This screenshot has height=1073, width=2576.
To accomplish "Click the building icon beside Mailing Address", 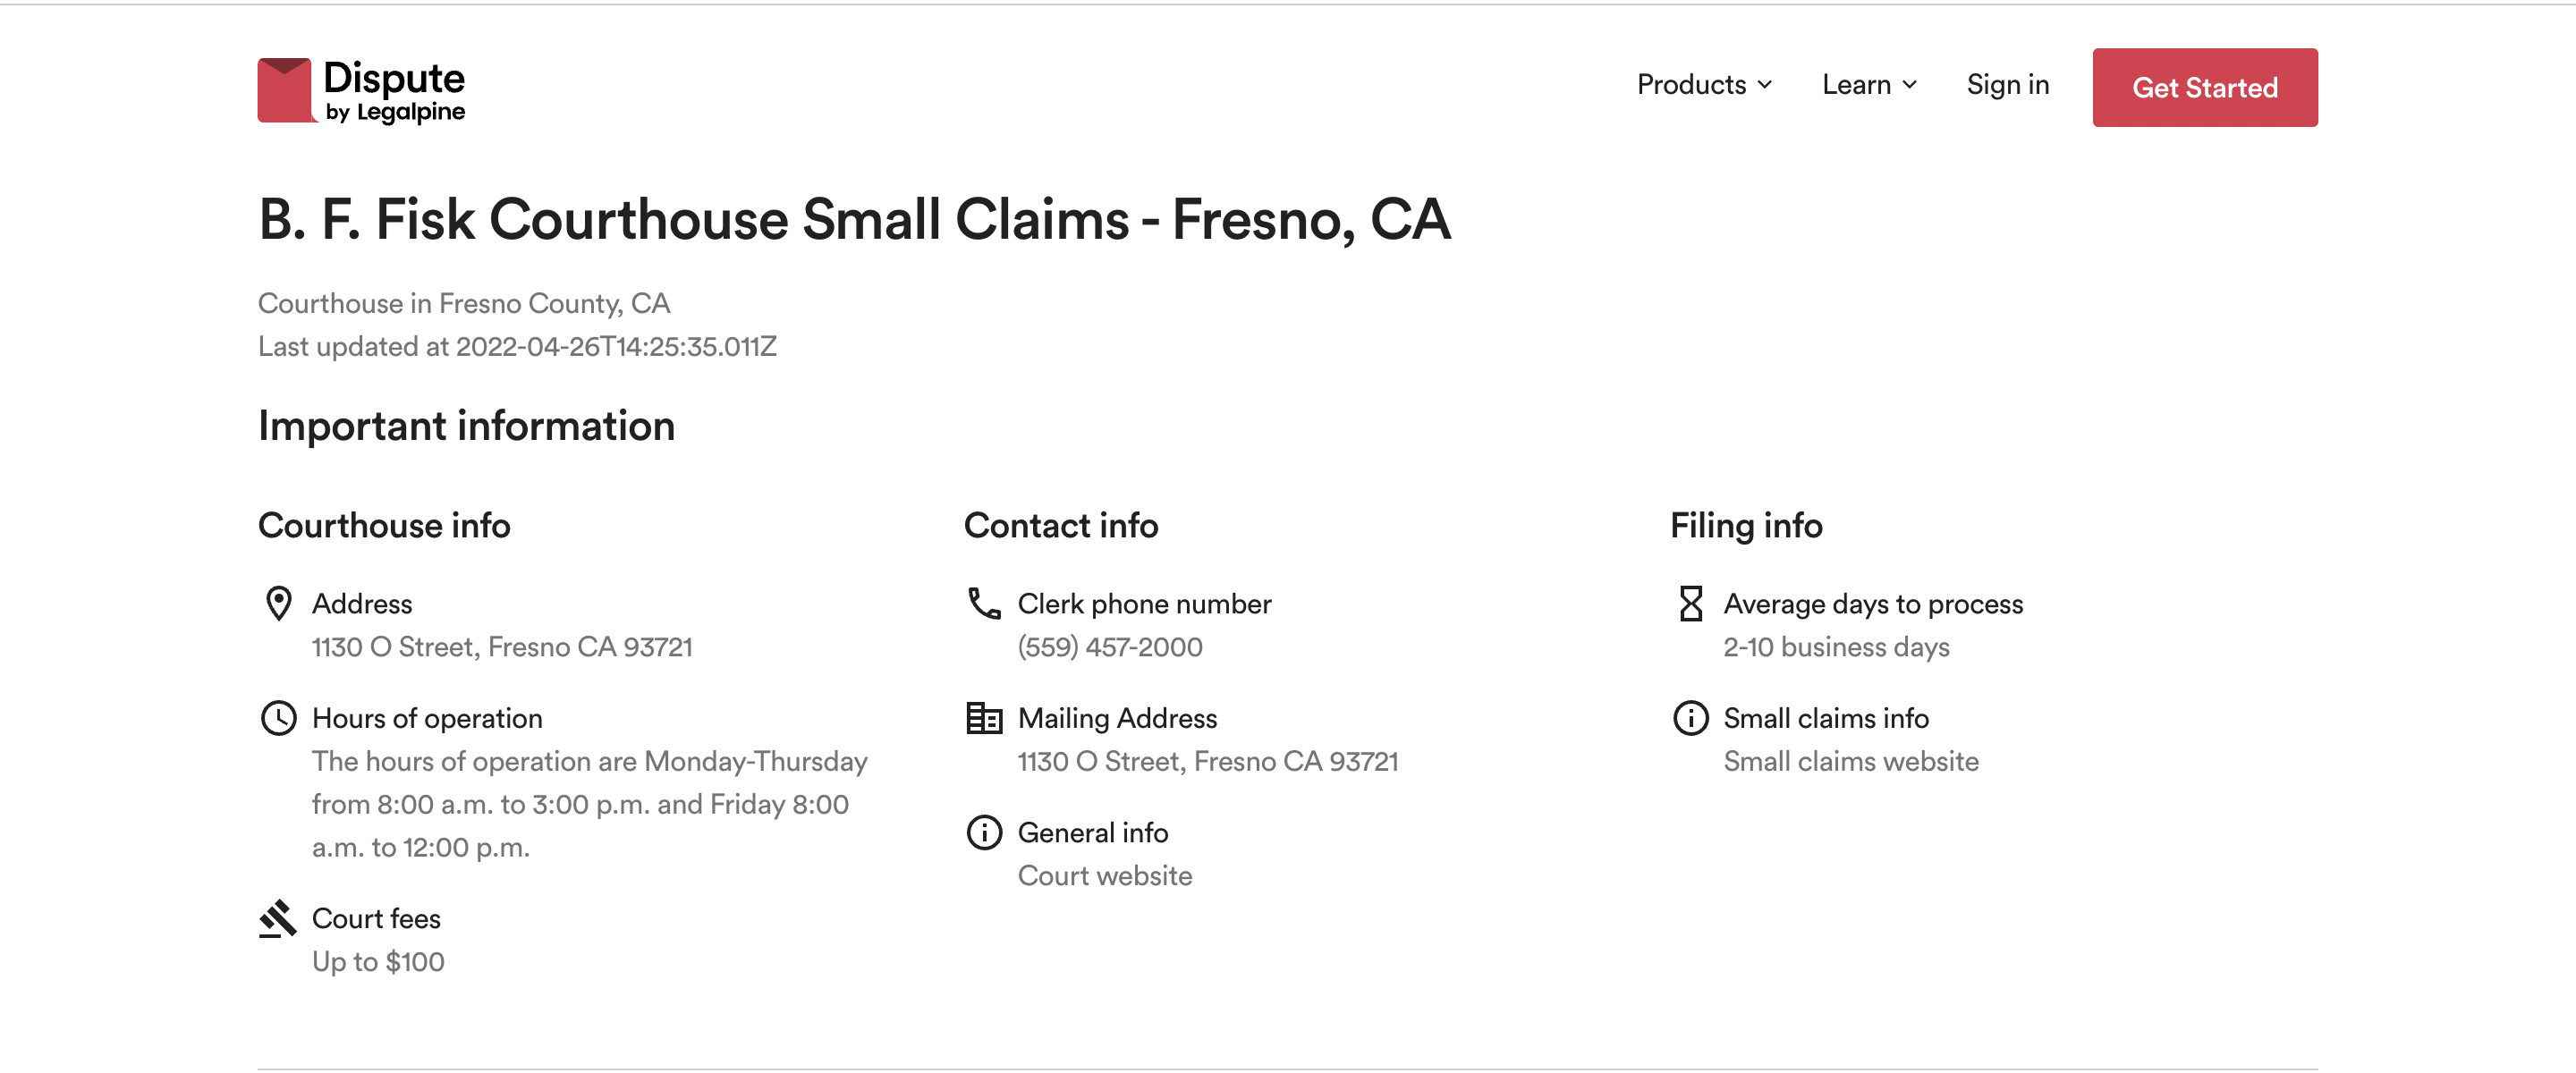I will click(984, 718).
